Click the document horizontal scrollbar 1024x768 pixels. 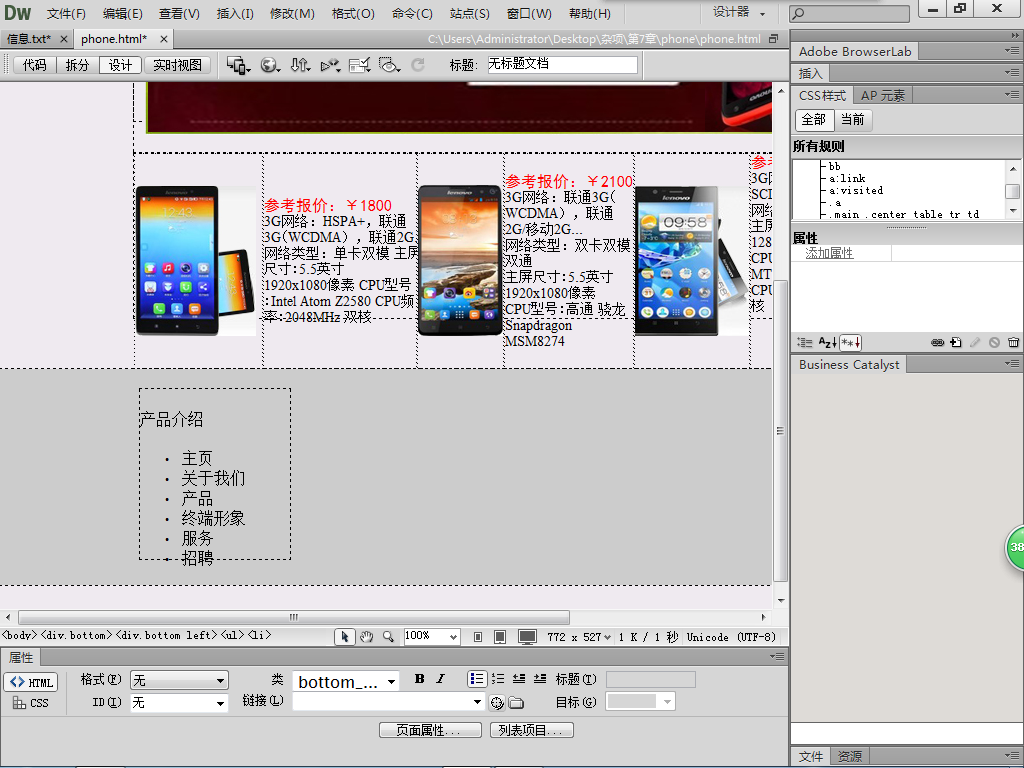tap(294, 617)
